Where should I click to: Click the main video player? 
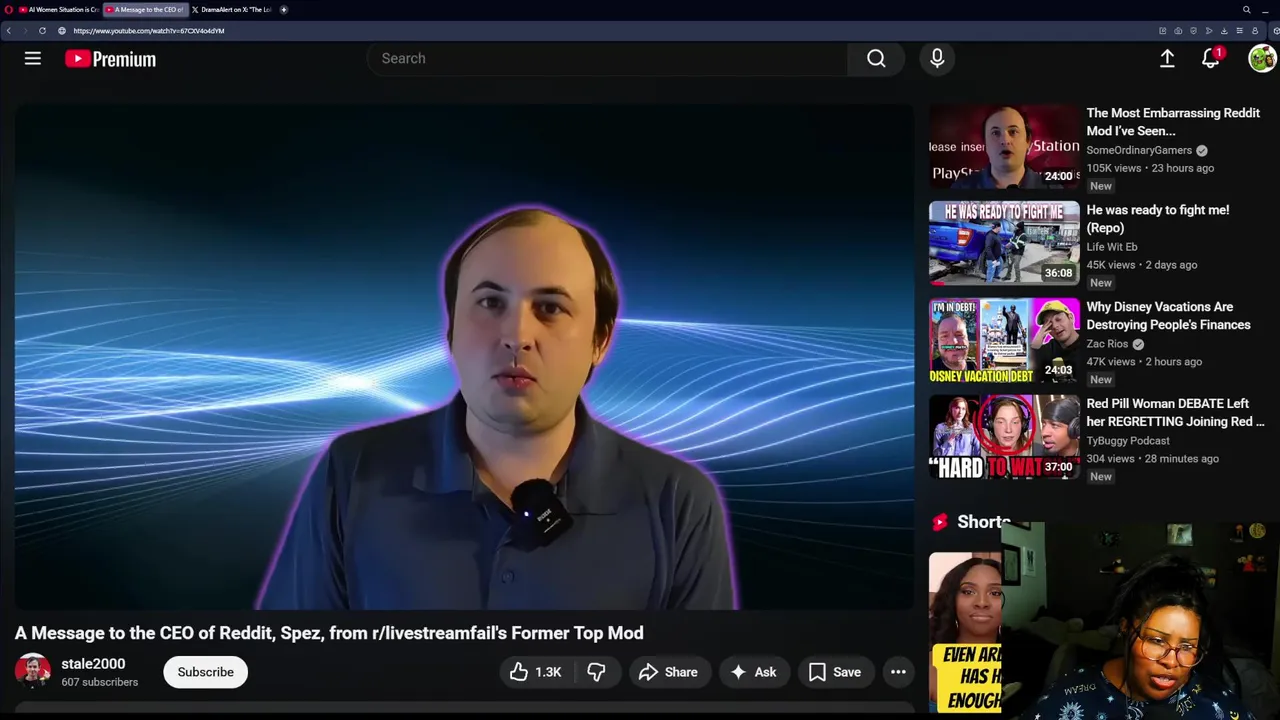pos(464,357)
